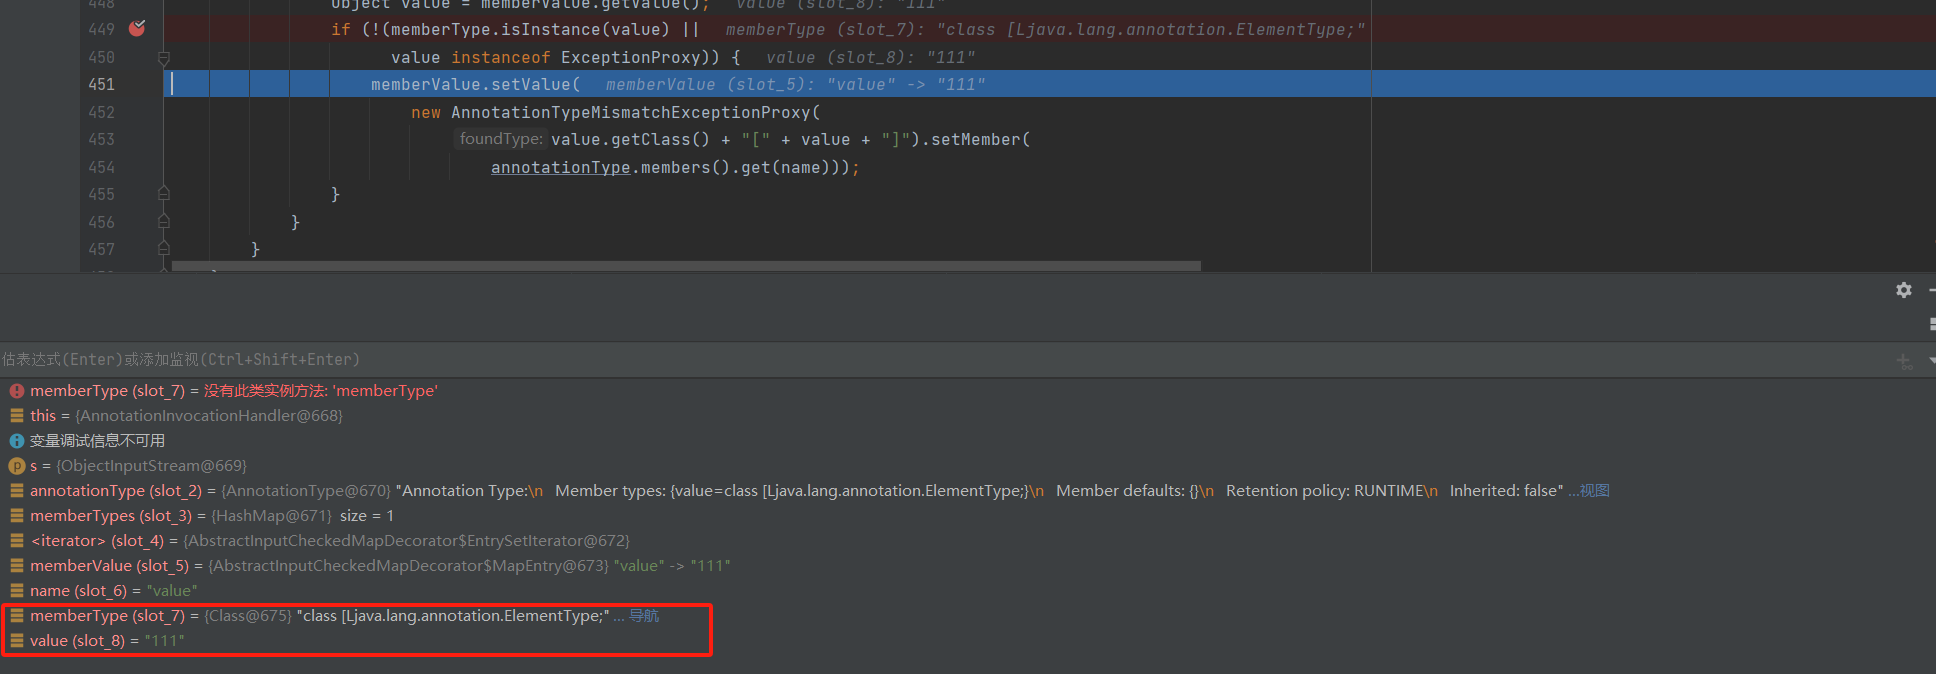Click the blue info icon in variables

click(17, 441)
